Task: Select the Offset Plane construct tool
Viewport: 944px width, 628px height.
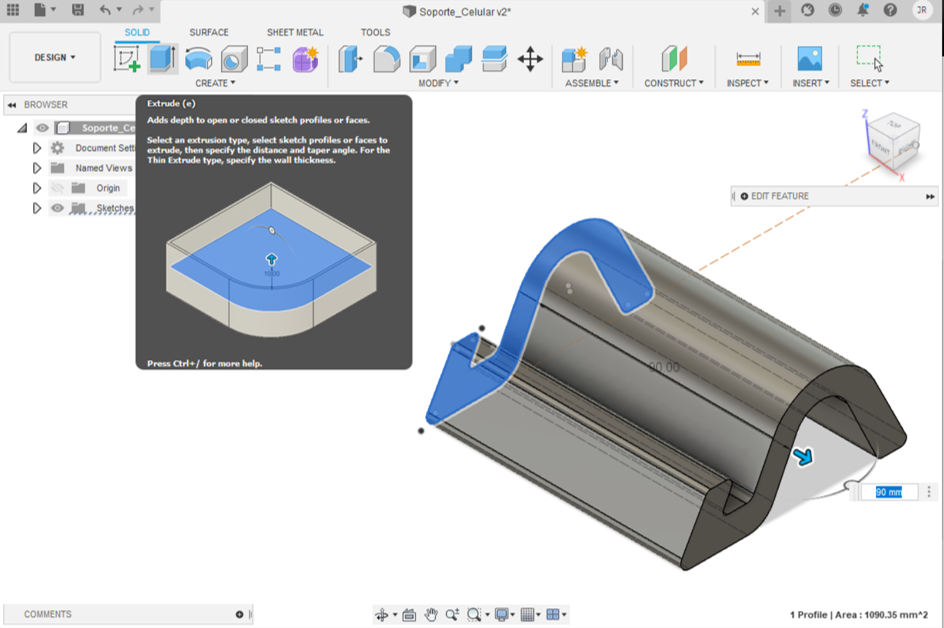Action: (674, 59)
